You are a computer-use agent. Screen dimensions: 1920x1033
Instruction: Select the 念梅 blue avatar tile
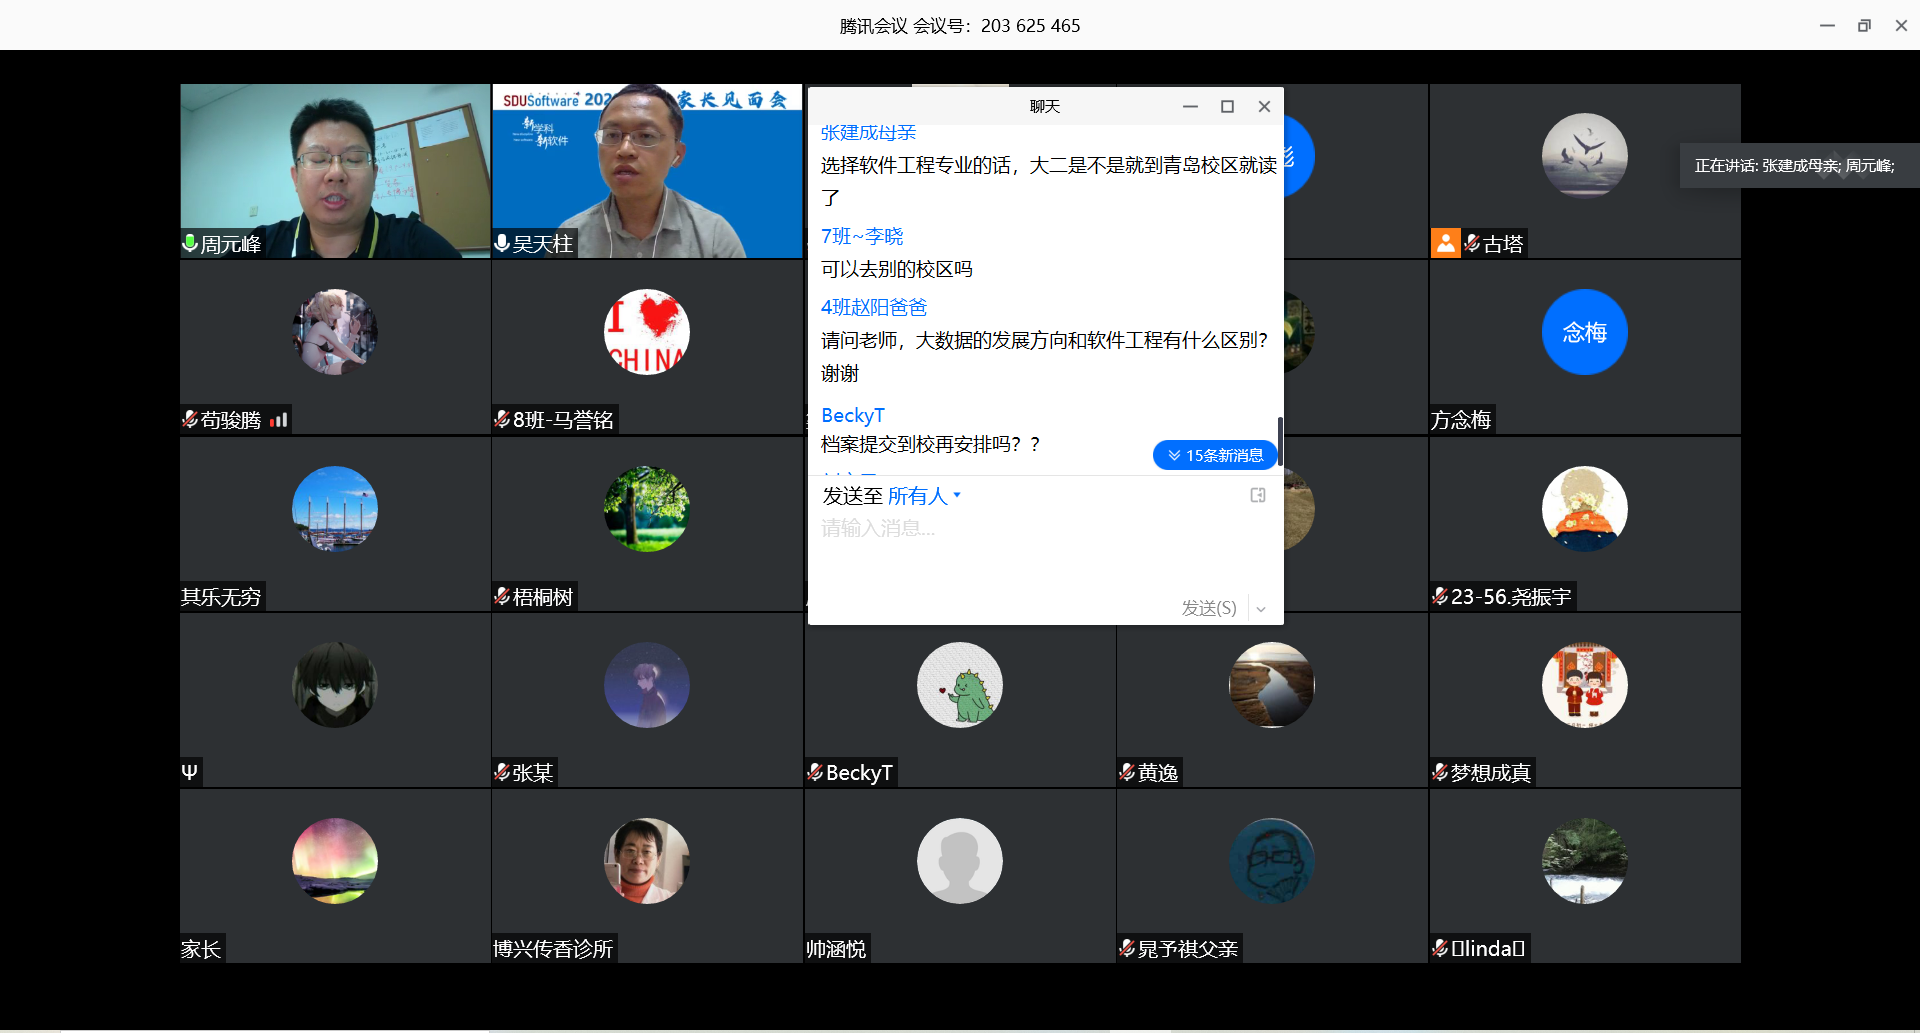click(1584, 332)
